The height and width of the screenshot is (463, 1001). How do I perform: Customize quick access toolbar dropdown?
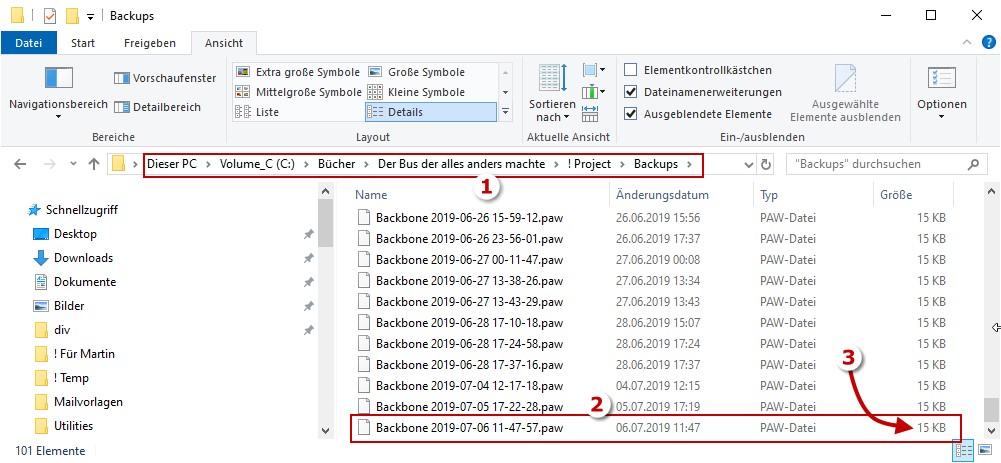[x=91, y=16]
